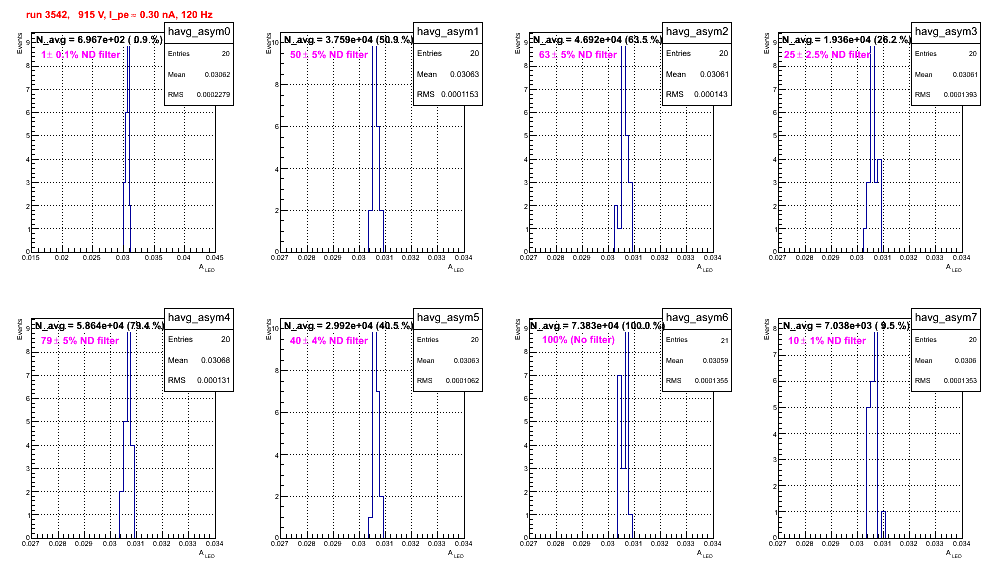
Task: Click Mean value 0.03059 in havg_asym6
Action: [x=715, y=360]
